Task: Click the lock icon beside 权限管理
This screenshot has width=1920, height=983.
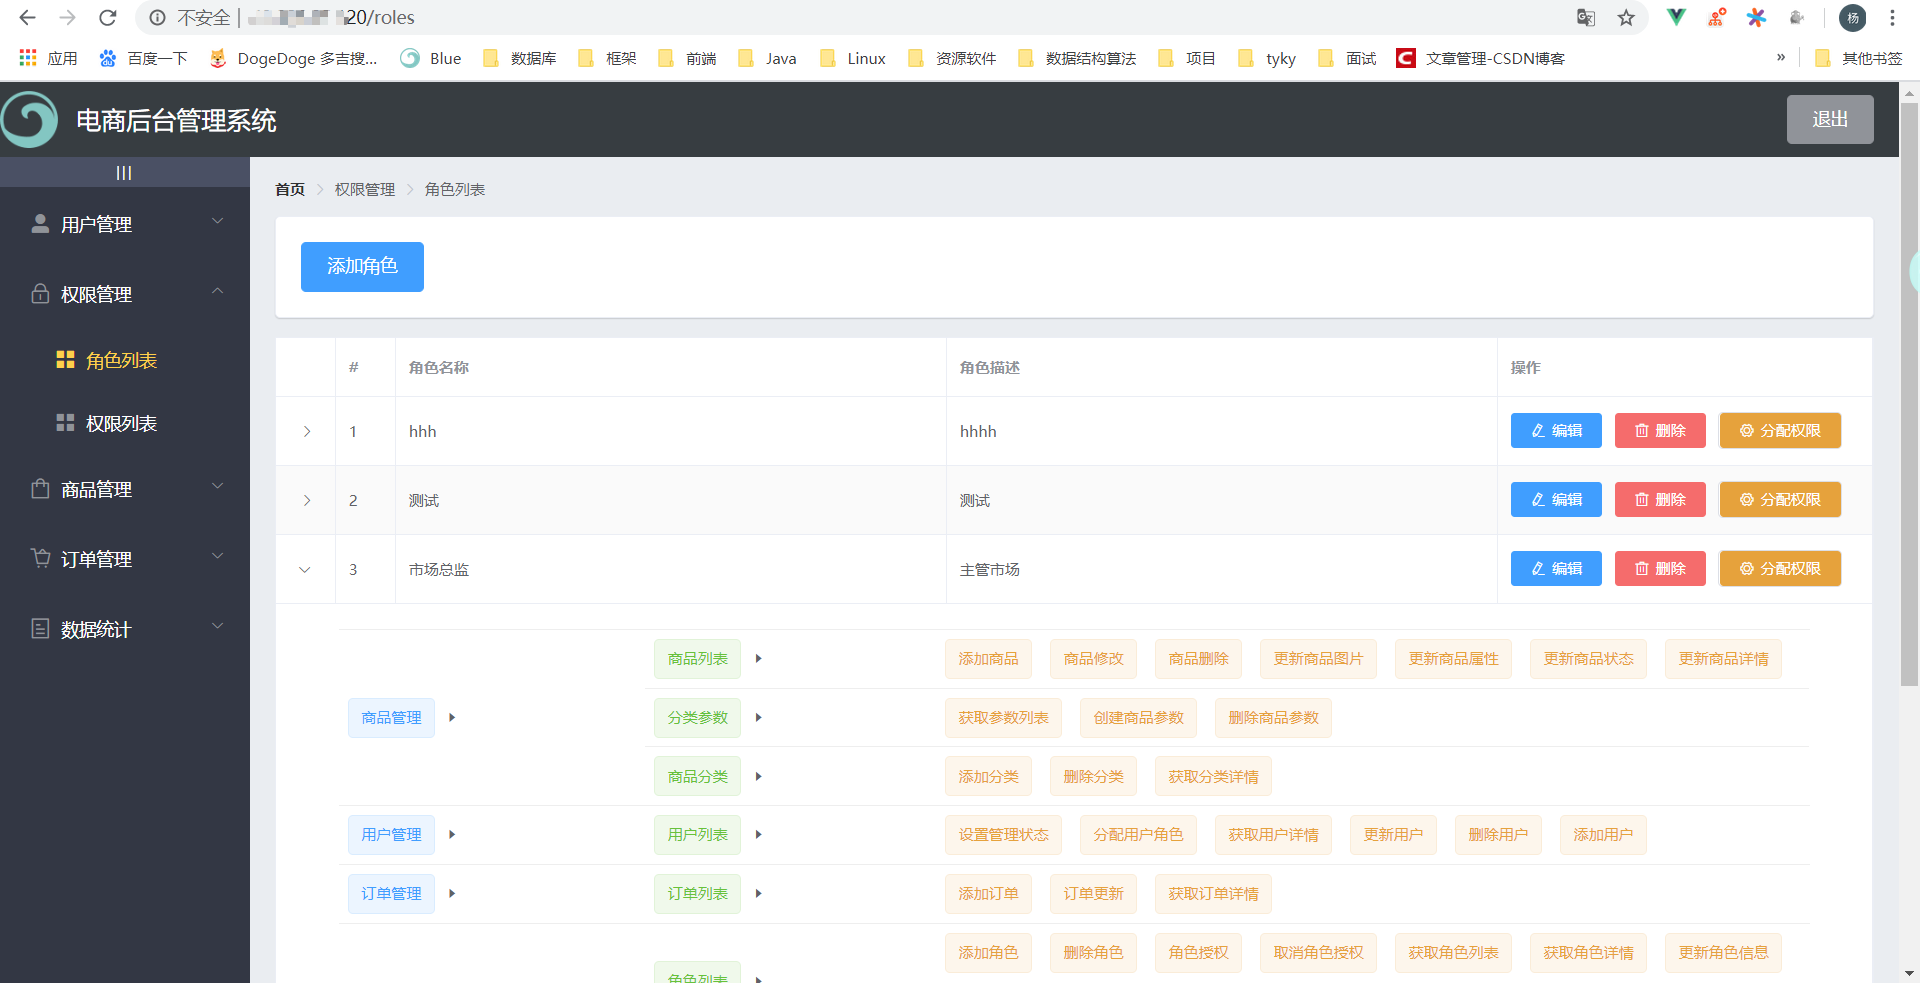Action: coord(40,293)
